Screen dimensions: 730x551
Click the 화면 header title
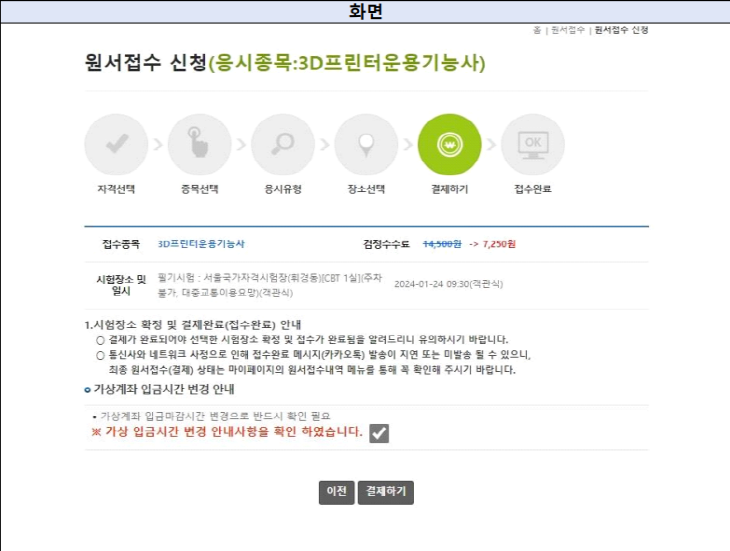pos(365,11)
